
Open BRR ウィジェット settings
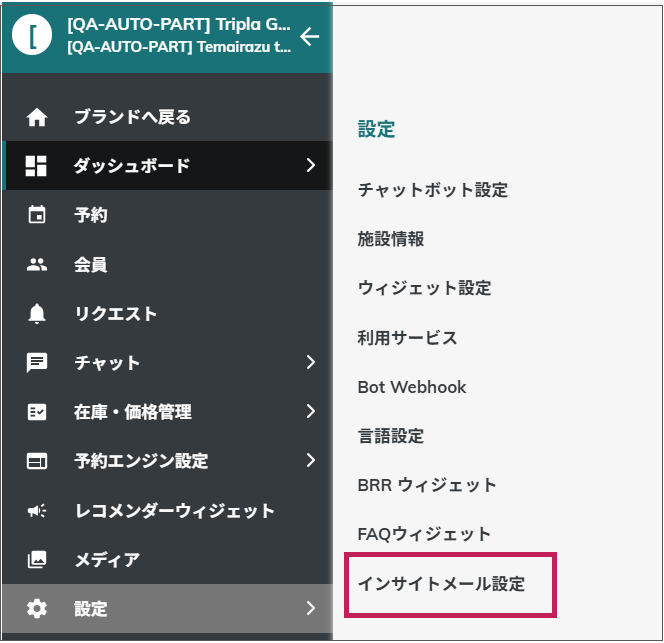click(x=427, y=485)
